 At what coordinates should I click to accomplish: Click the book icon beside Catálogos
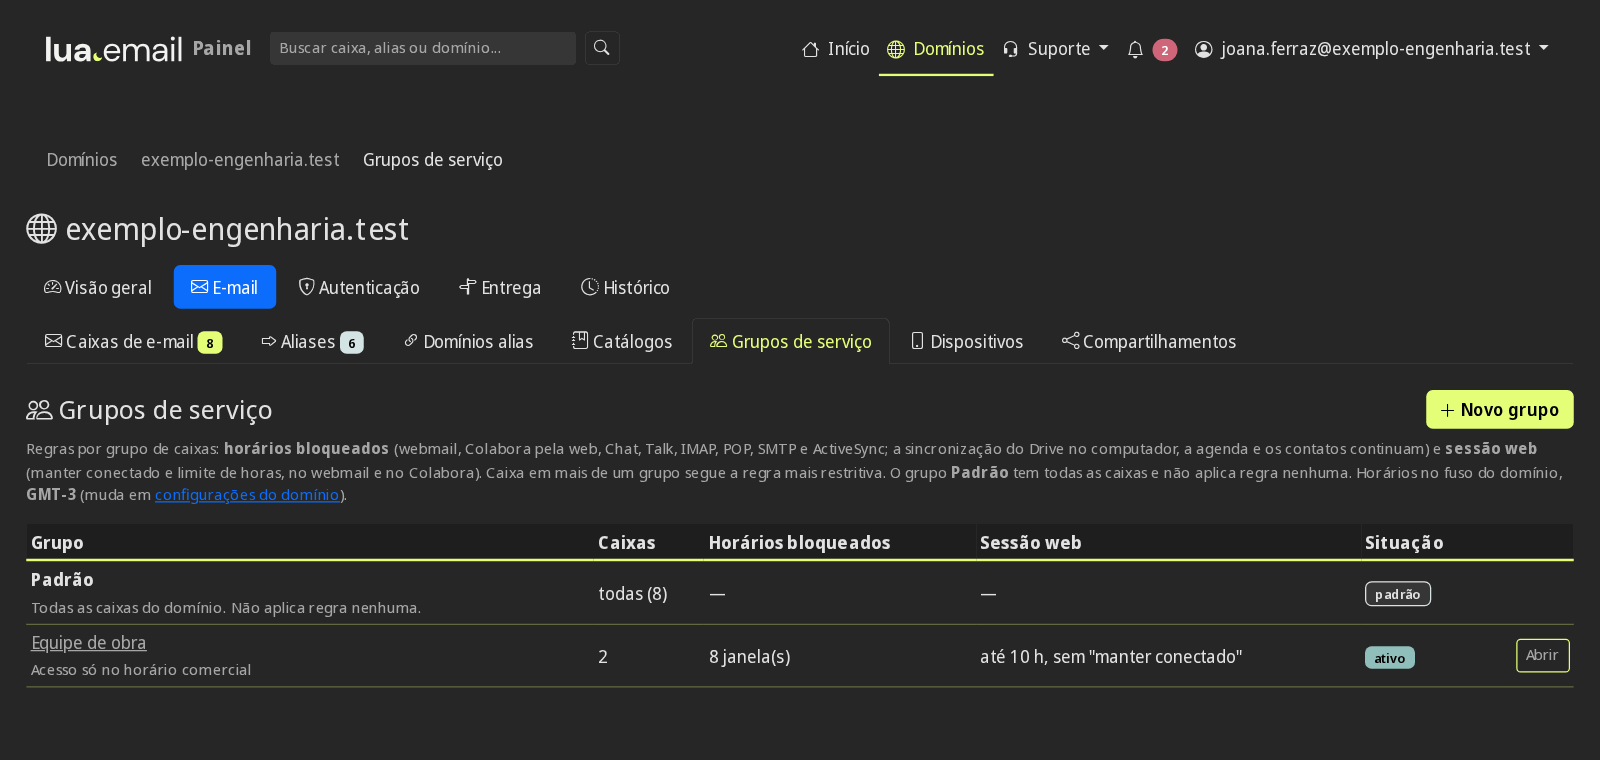point(580,341)
